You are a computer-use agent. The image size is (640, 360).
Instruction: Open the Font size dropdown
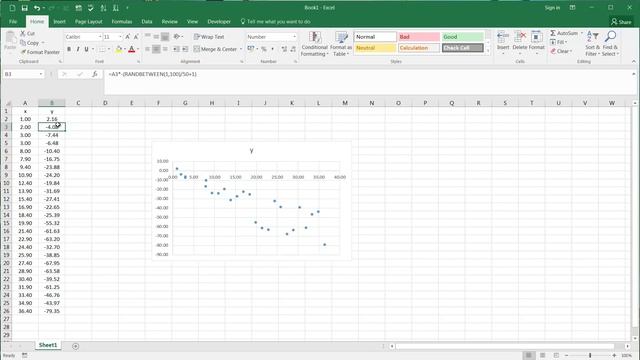click(120, 37)
